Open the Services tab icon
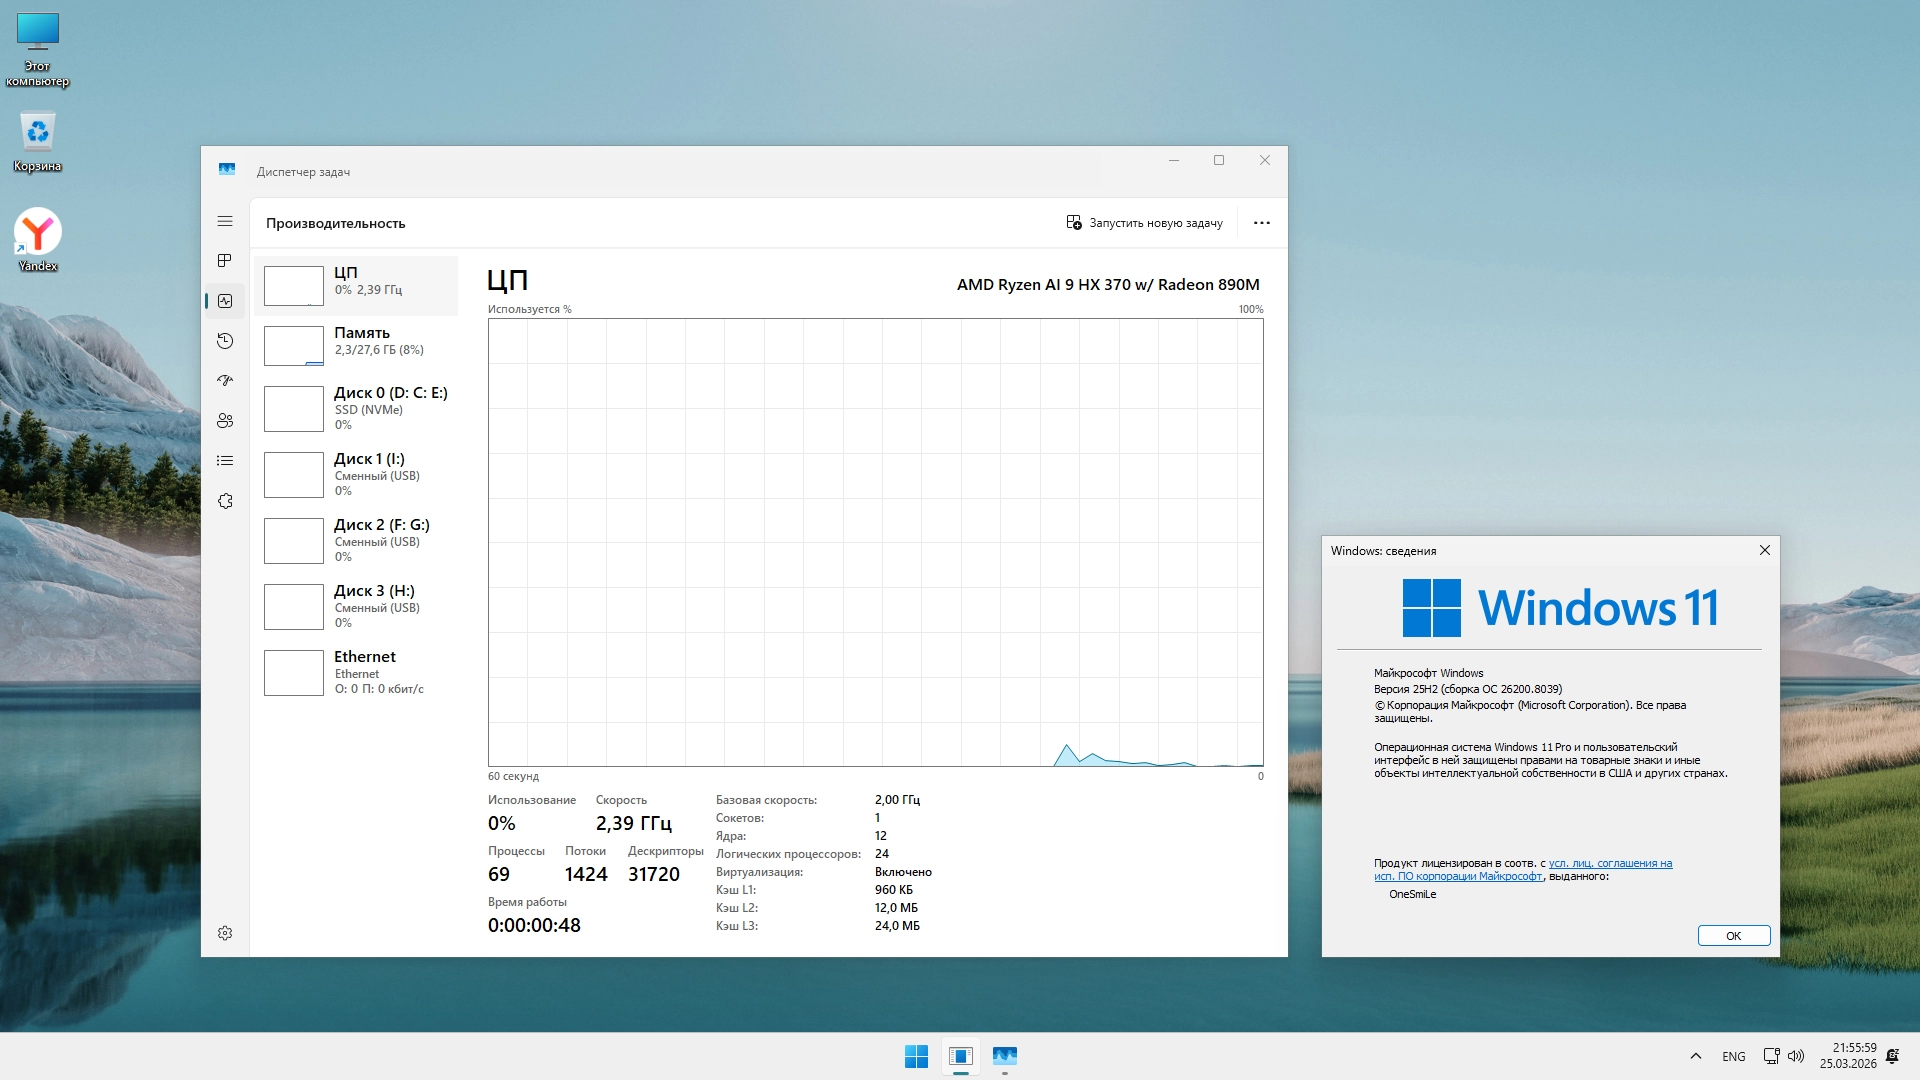This screenshot has height=1080, width=1920. [225, 501]
